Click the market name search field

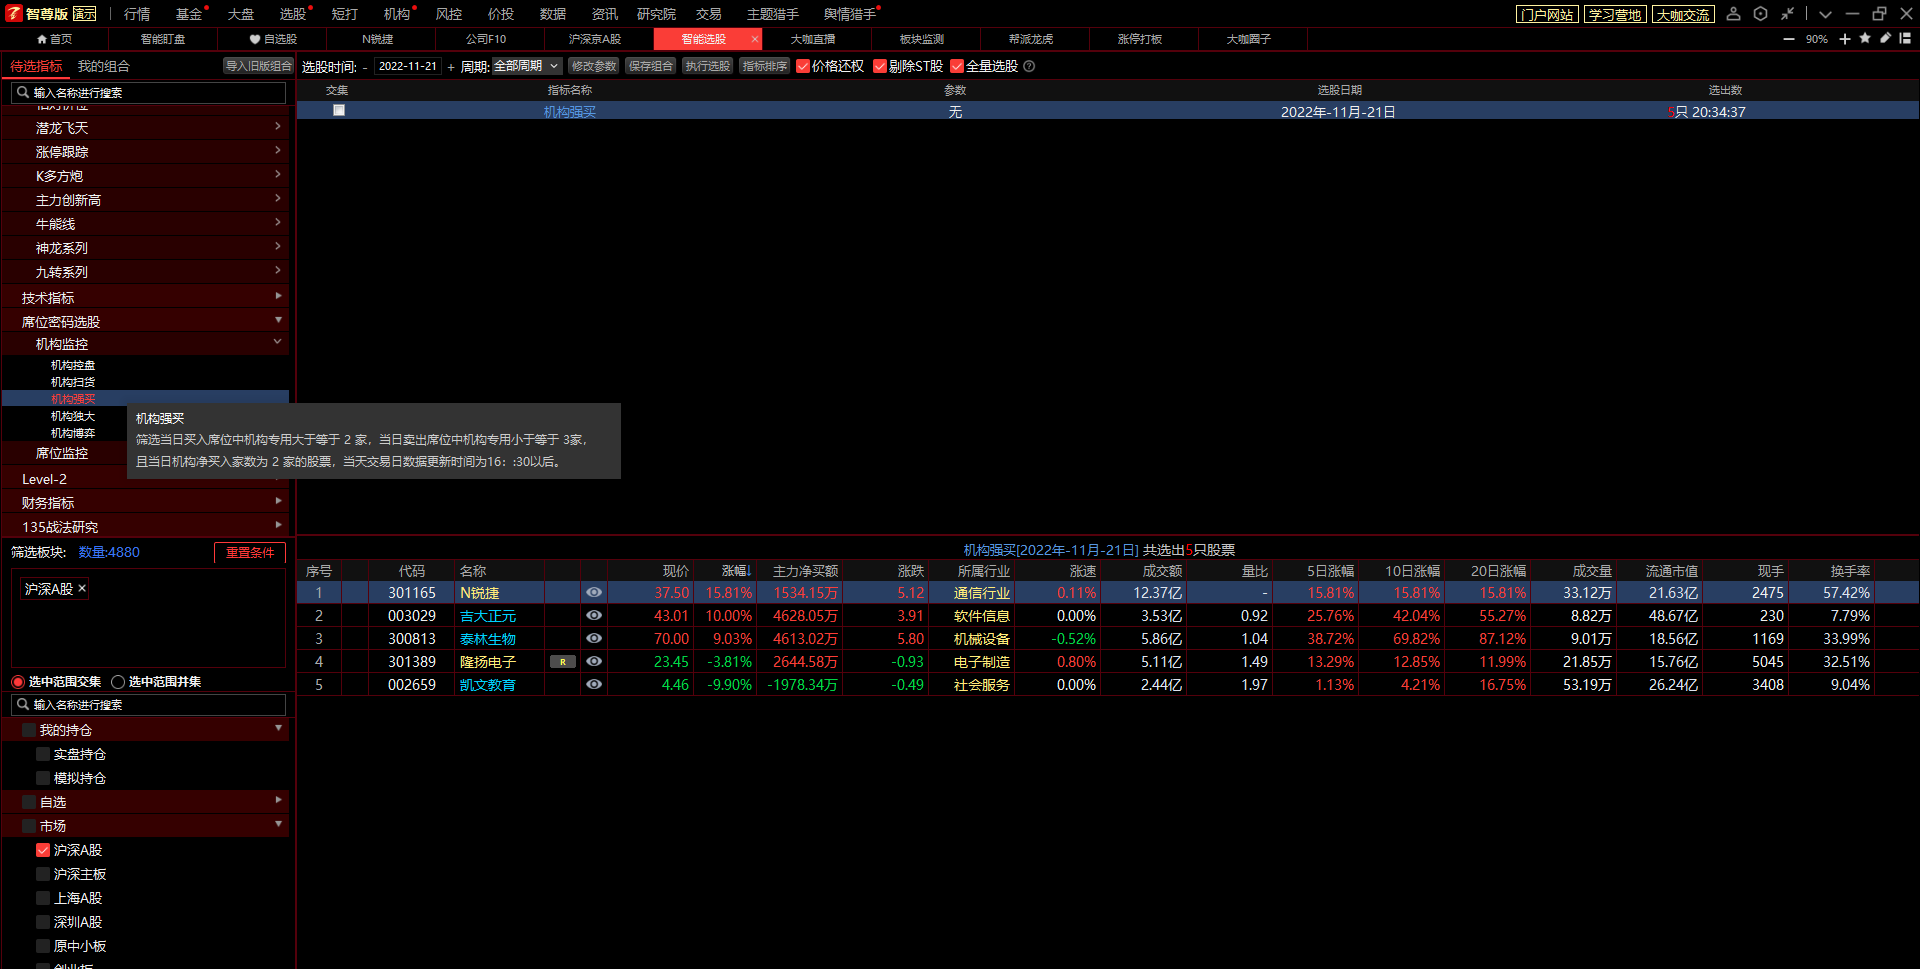[148, 704]
